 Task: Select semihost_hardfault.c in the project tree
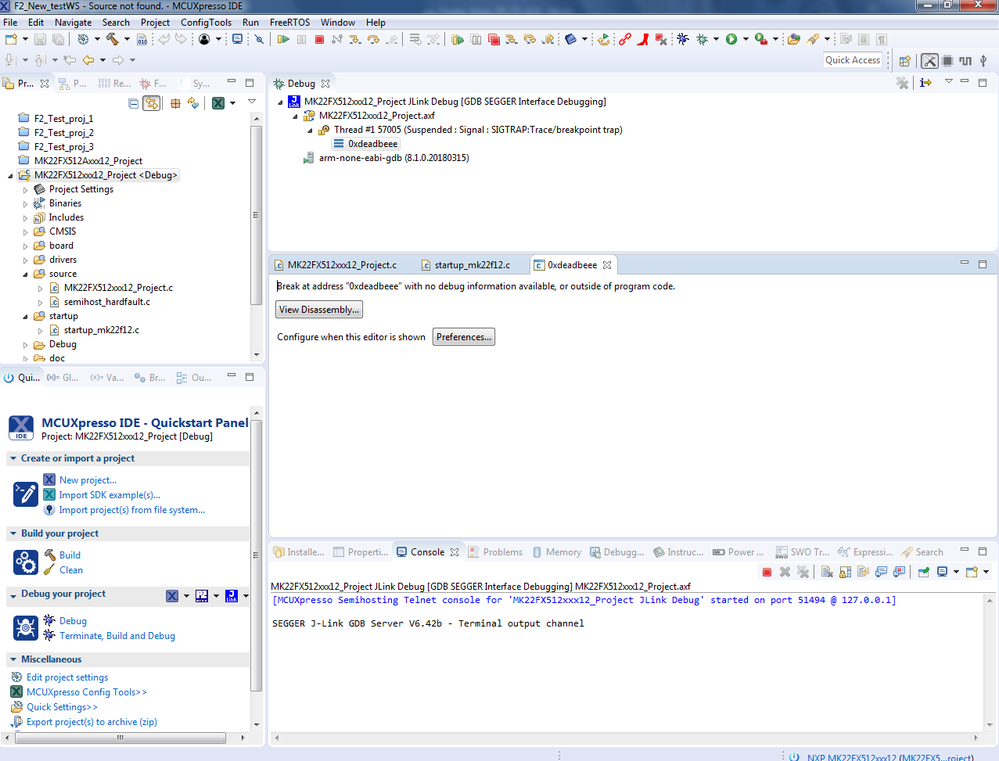tap(107, 302)
